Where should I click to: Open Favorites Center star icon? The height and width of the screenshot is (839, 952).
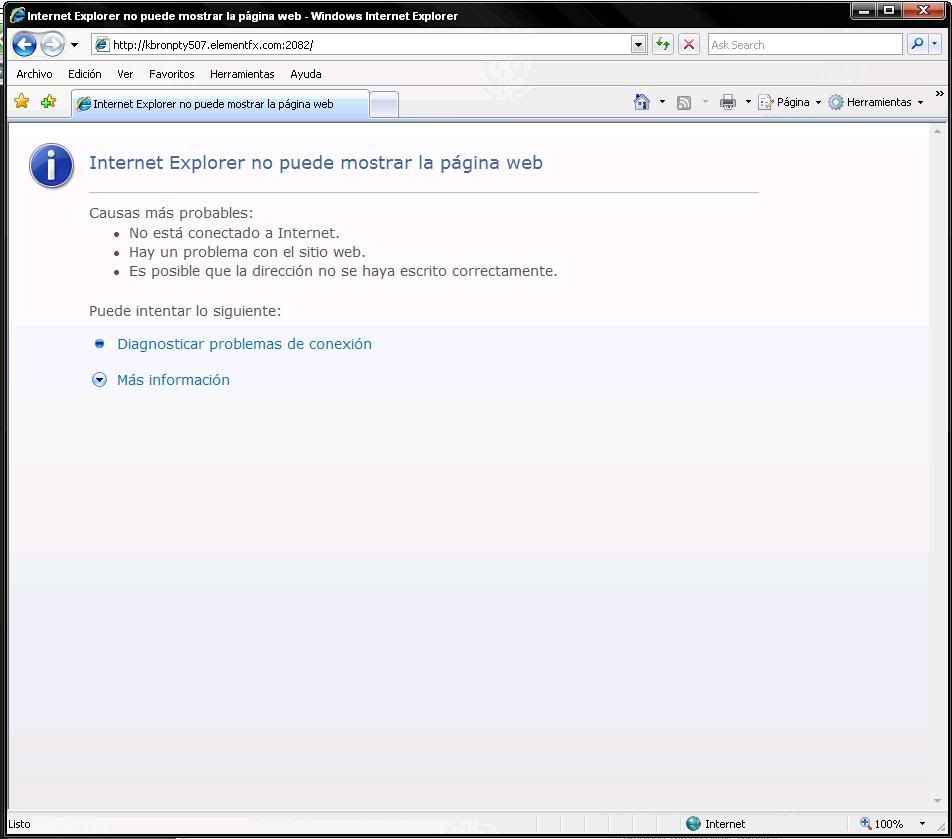(x=22, y=101)
